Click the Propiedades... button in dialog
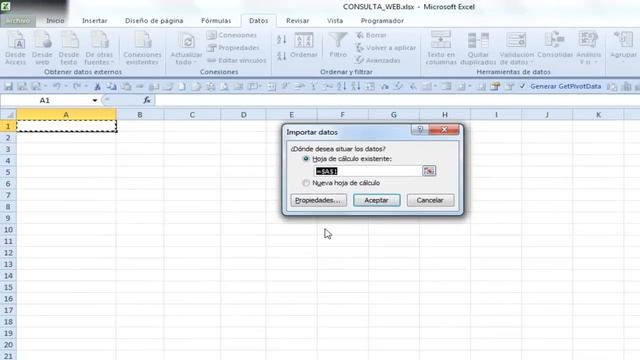Viewport: 640px width, 360px height. click(318, 200)
